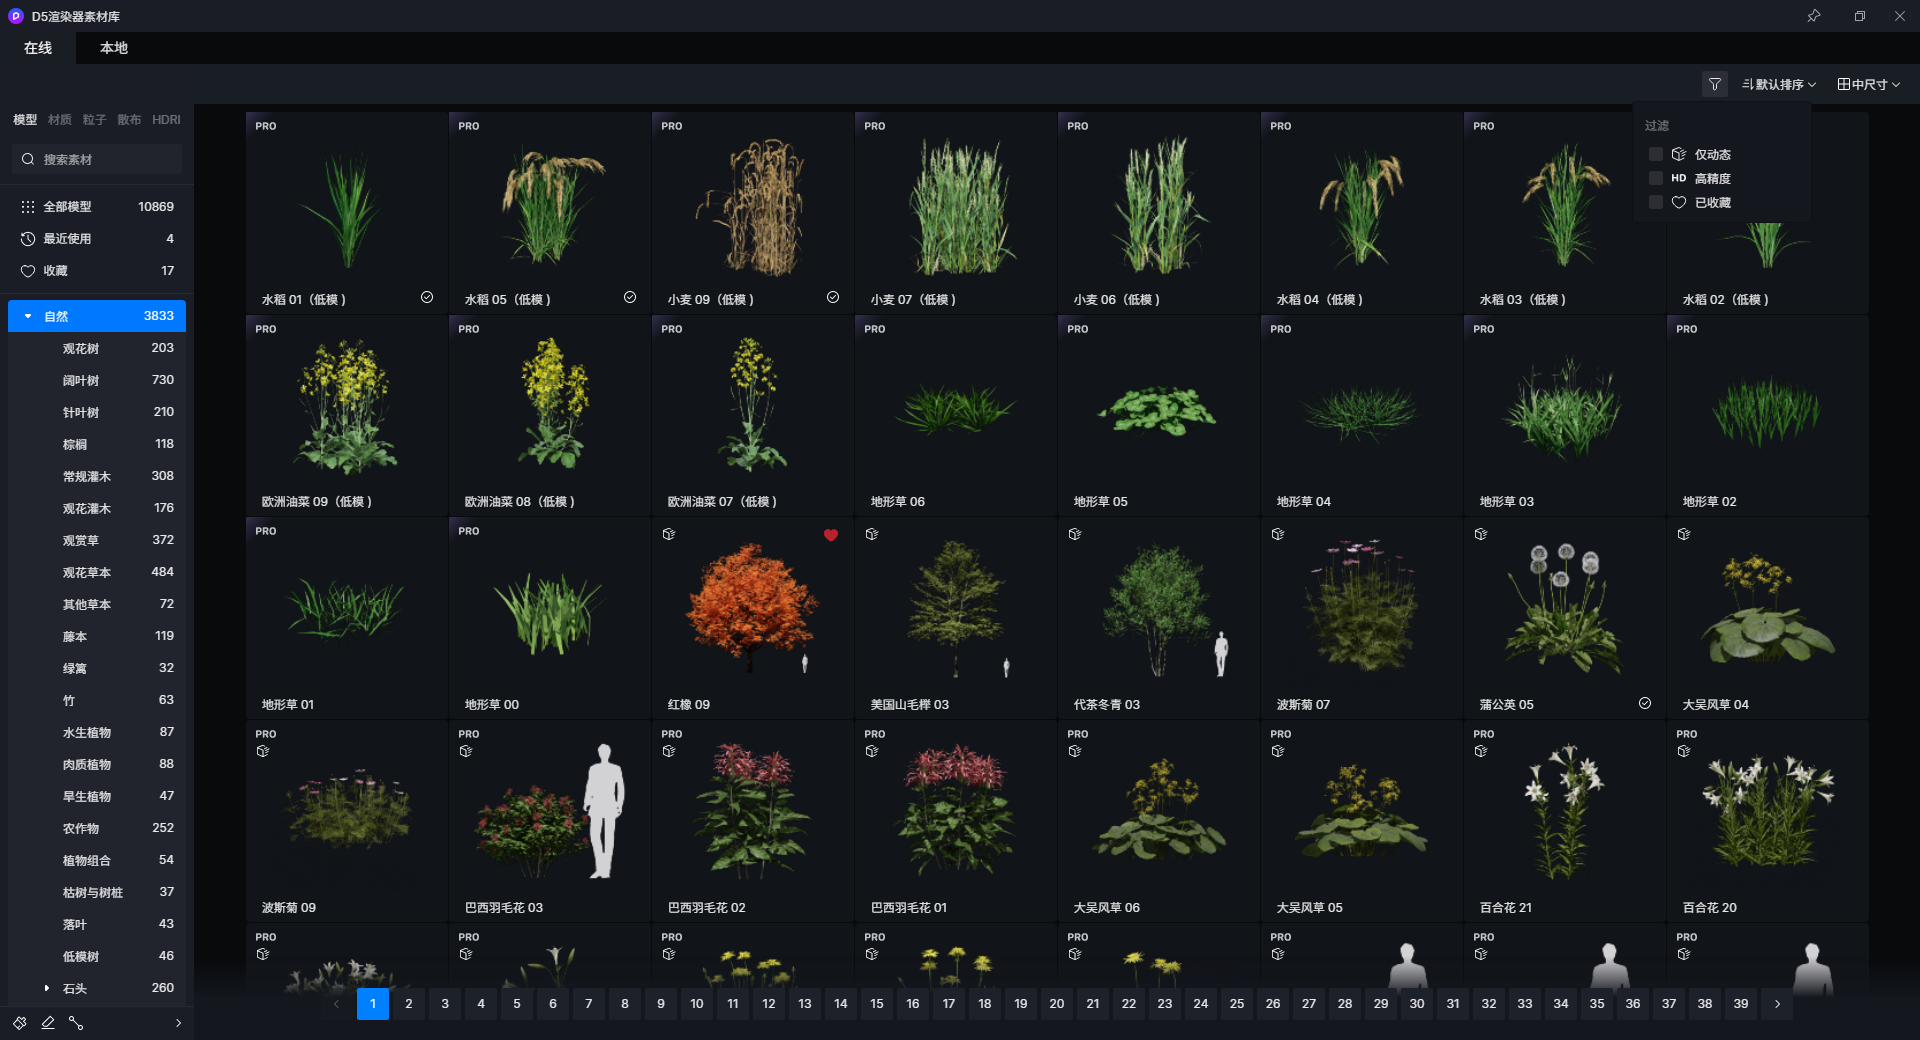Go to next page arrow
This screenshot has height=1040, width=1920.
coord(1777,1004)
